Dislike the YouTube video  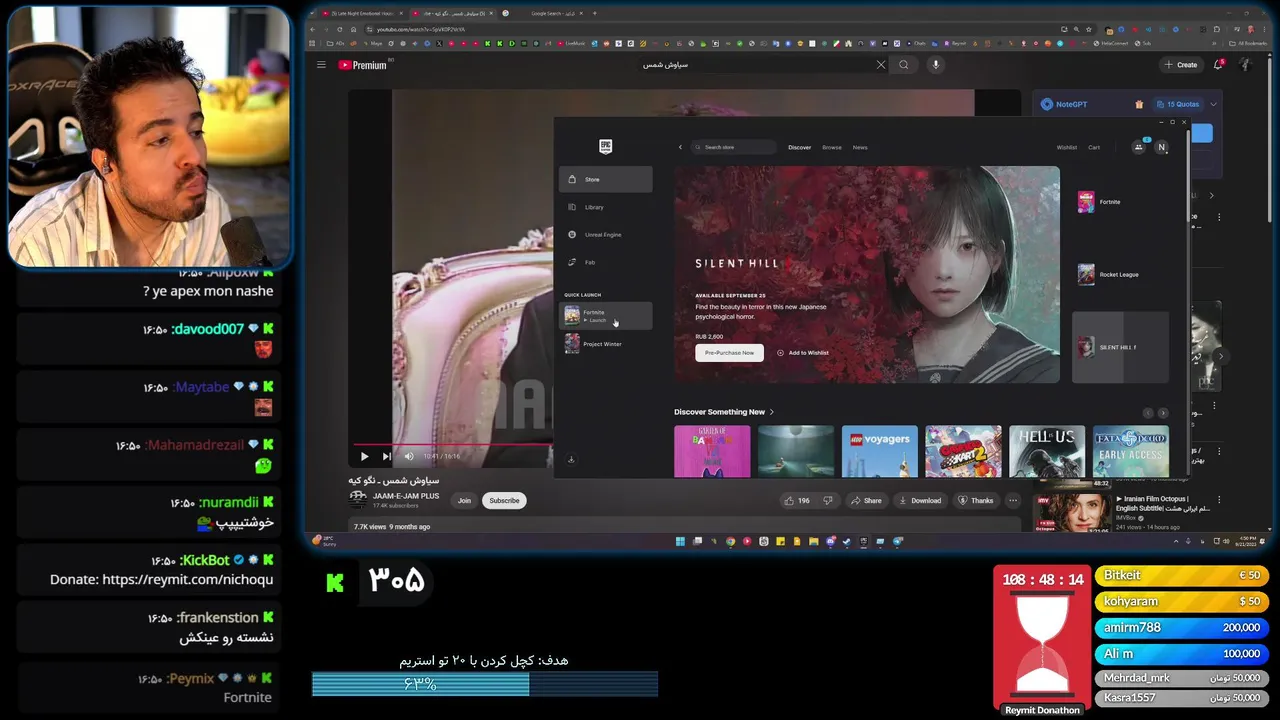click(x=828, y=500)
